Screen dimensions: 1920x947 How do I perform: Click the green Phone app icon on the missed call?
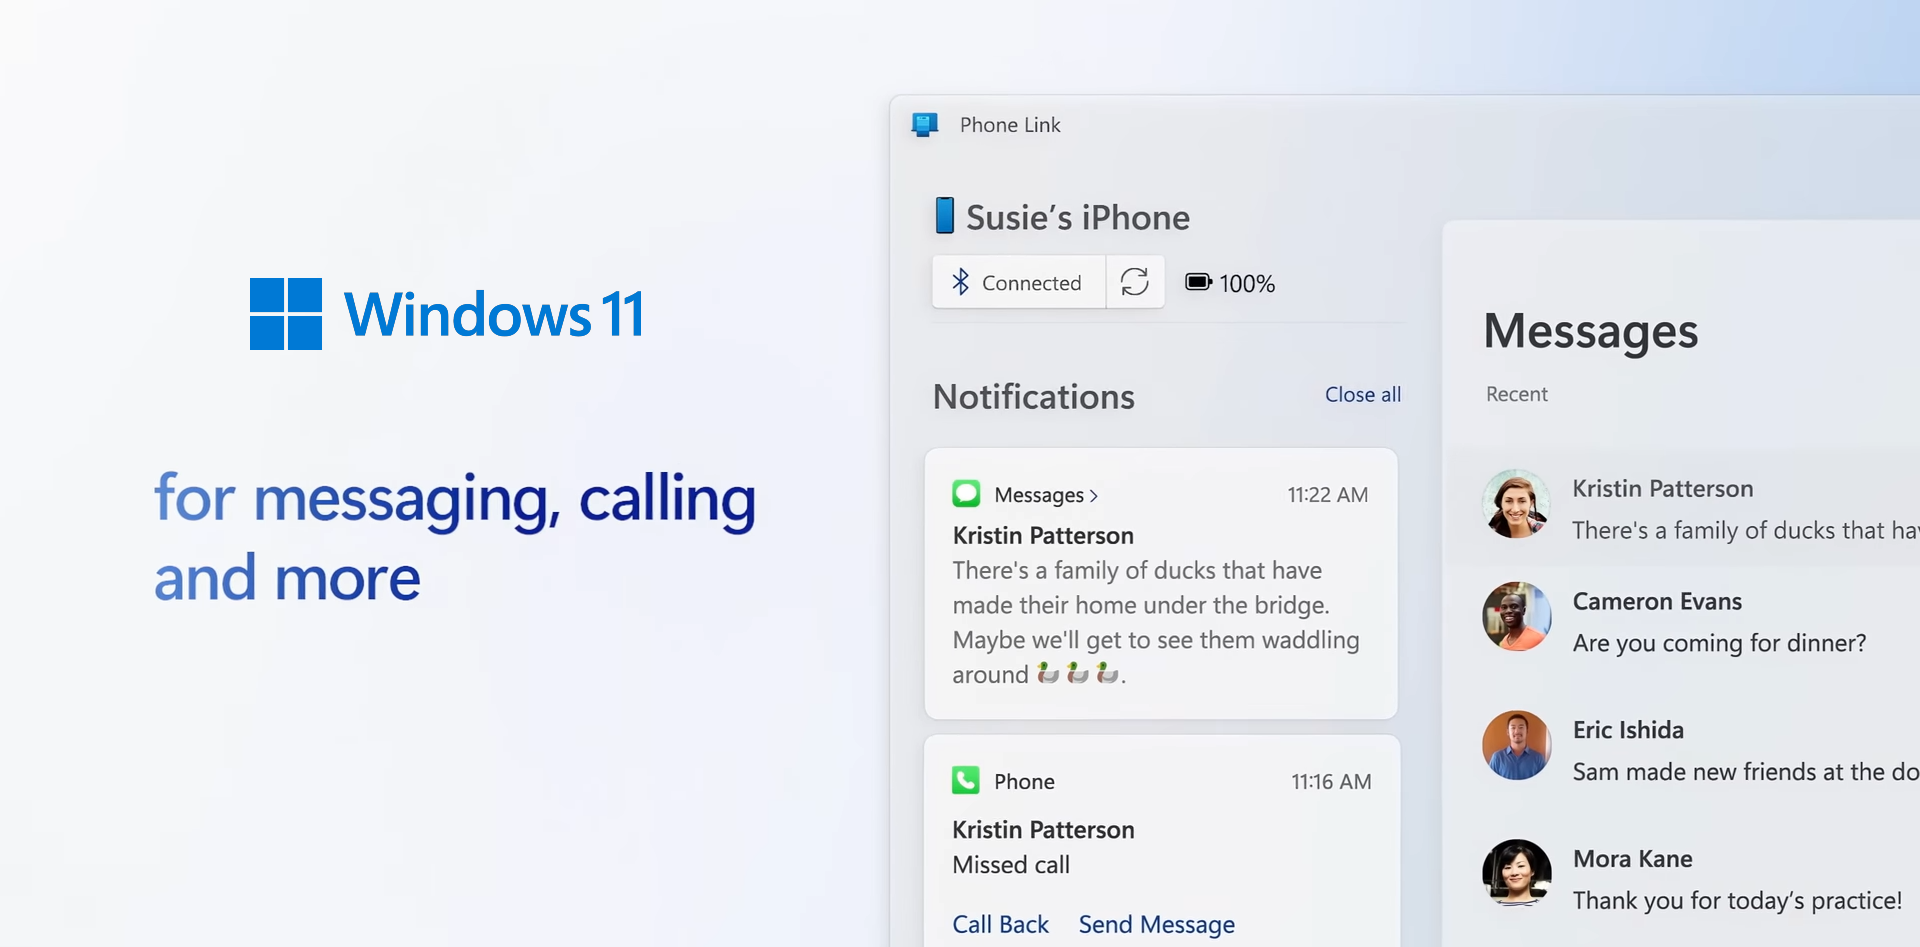pos(965,780)
